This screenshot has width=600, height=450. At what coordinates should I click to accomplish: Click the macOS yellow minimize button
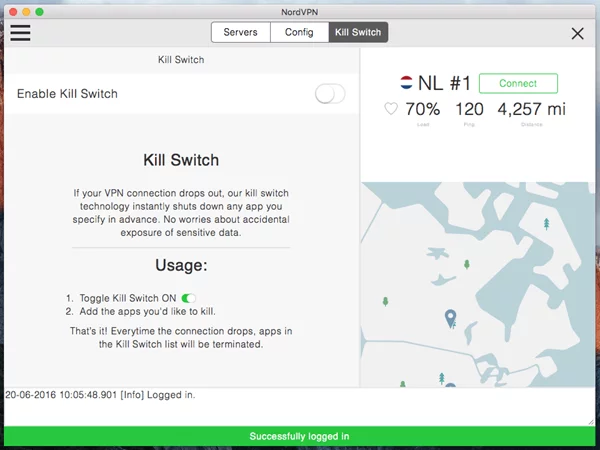coord(26,12)
